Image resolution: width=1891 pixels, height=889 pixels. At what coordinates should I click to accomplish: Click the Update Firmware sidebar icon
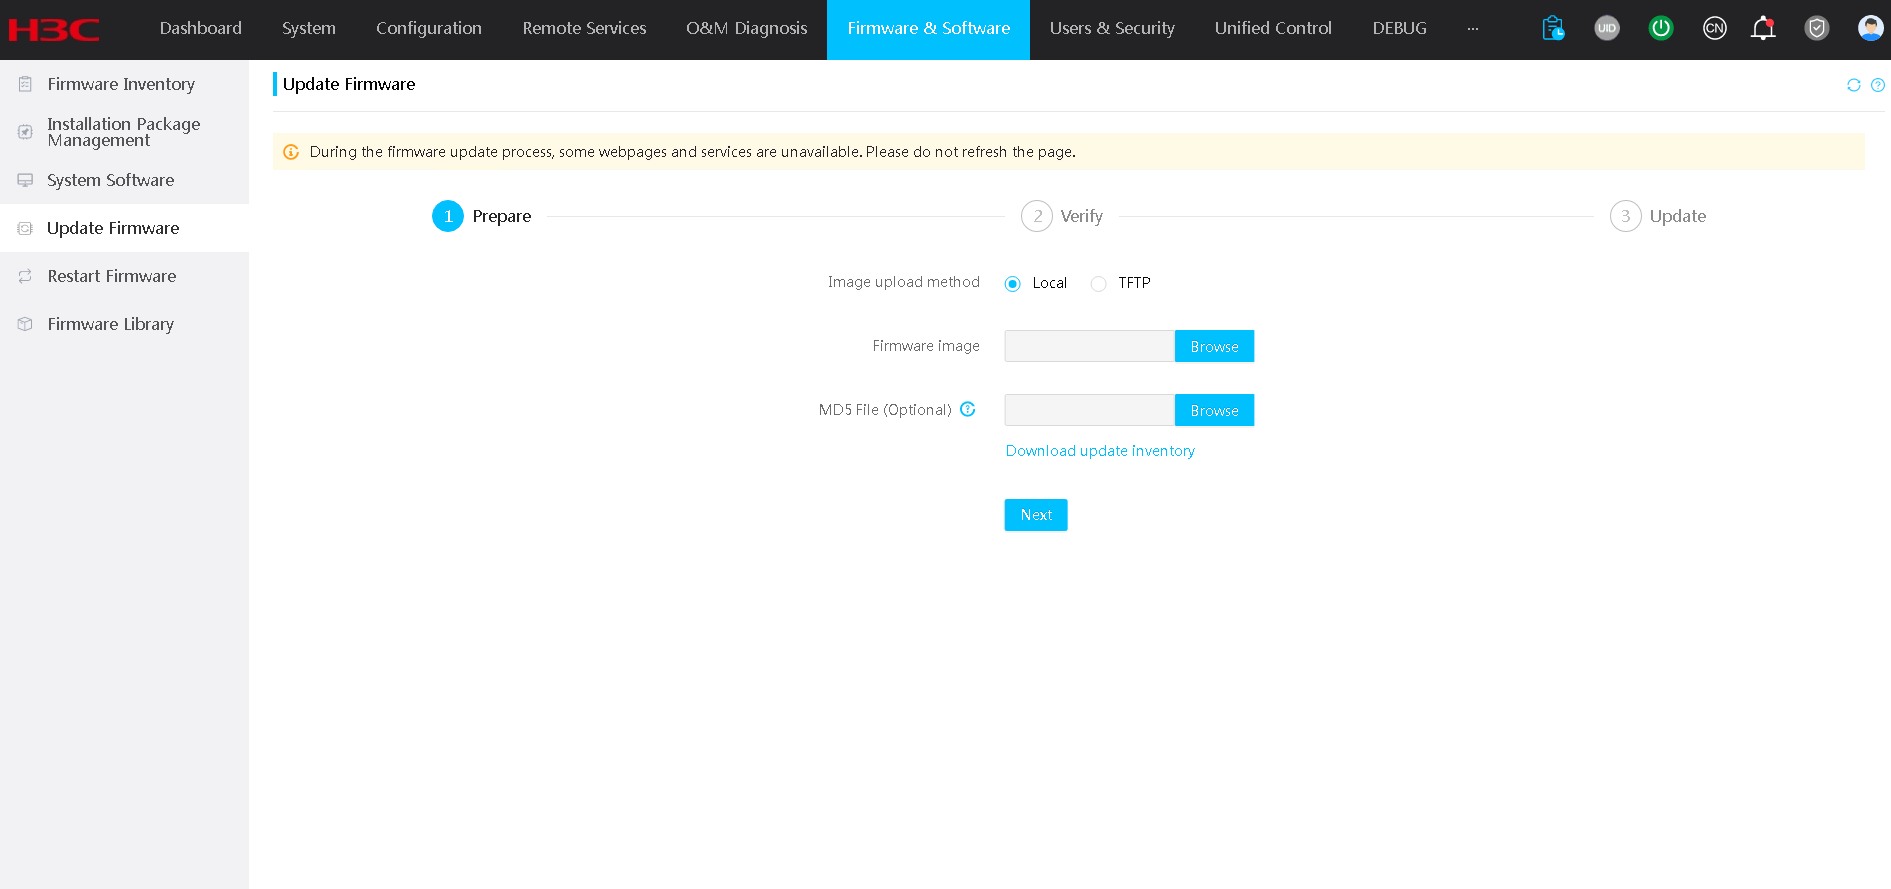[25, 228]
